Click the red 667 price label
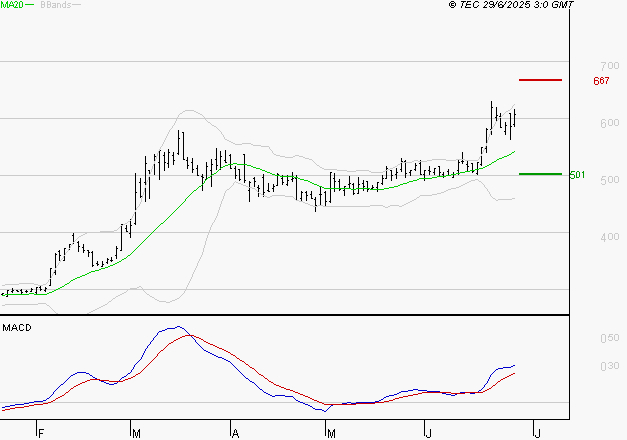 [x=601, y=80]
